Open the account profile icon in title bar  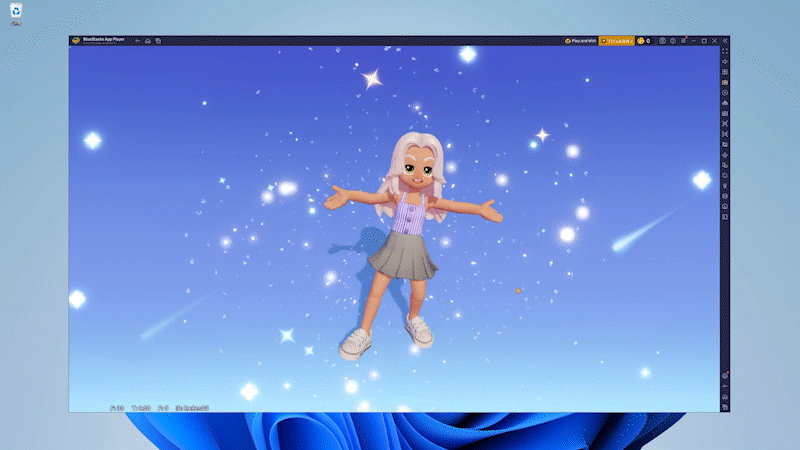[662, 41]
